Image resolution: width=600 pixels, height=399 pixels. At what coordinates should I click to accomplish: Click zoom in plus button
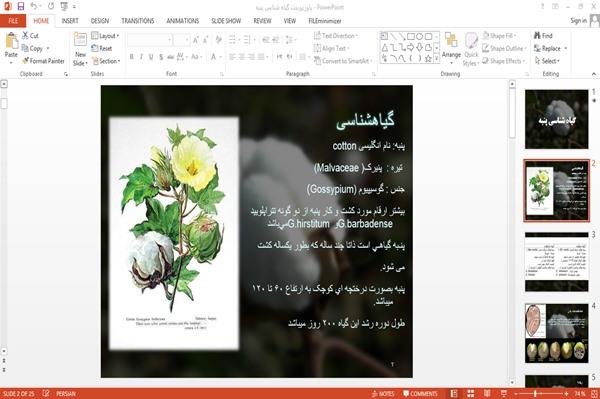point(566,394)
